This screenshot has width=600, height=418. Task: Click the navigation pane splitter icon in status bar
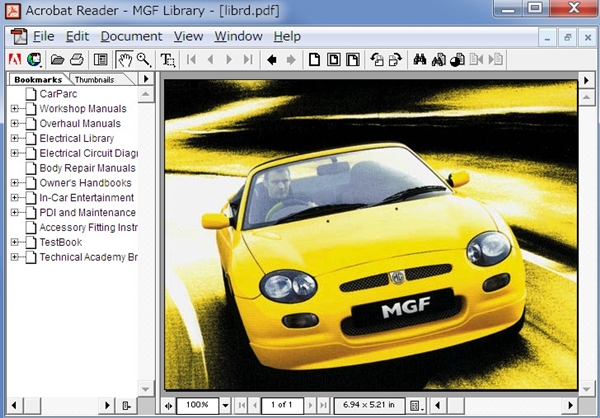pos(168,405)
